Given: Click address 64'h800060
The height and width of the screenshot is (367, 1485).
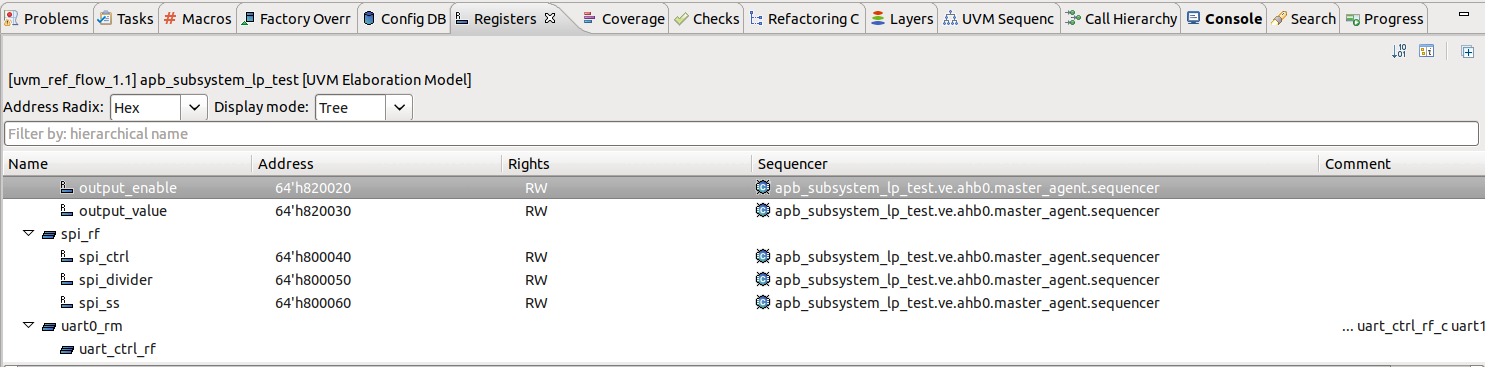Looking at the screenshot, I should tap(313, 303).
